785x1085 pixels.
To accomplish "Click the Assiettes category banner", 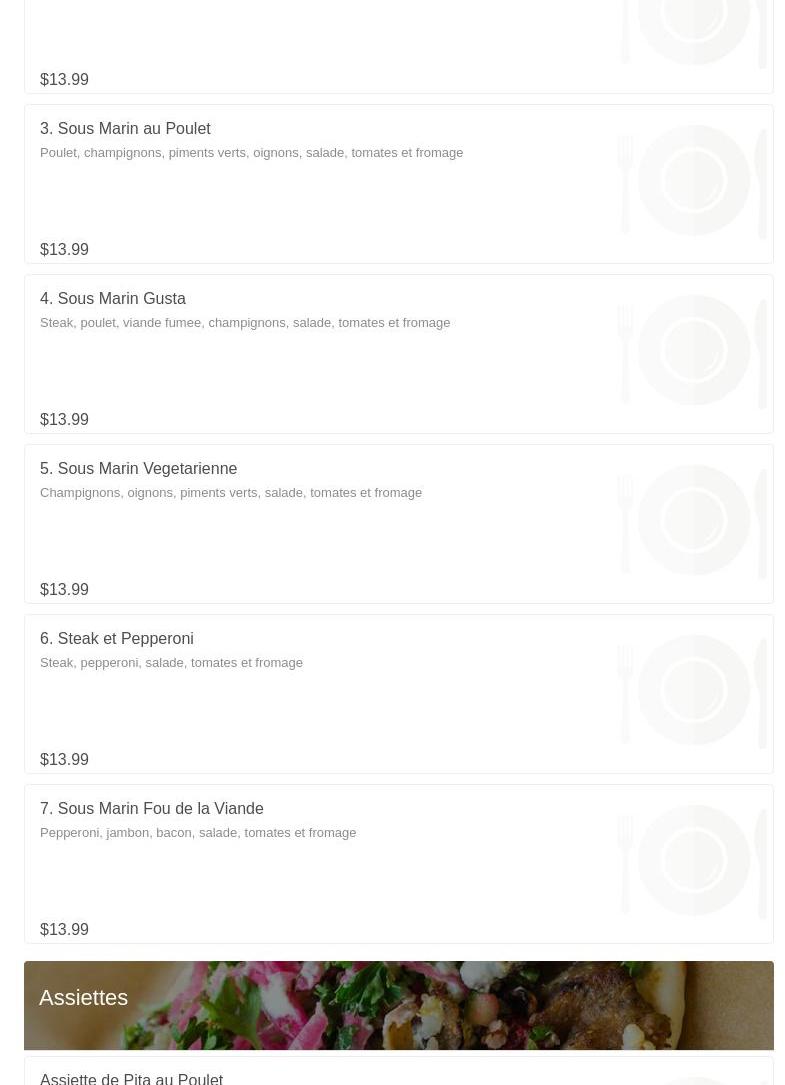I will pyautogui.click(x=398, y=1005).
